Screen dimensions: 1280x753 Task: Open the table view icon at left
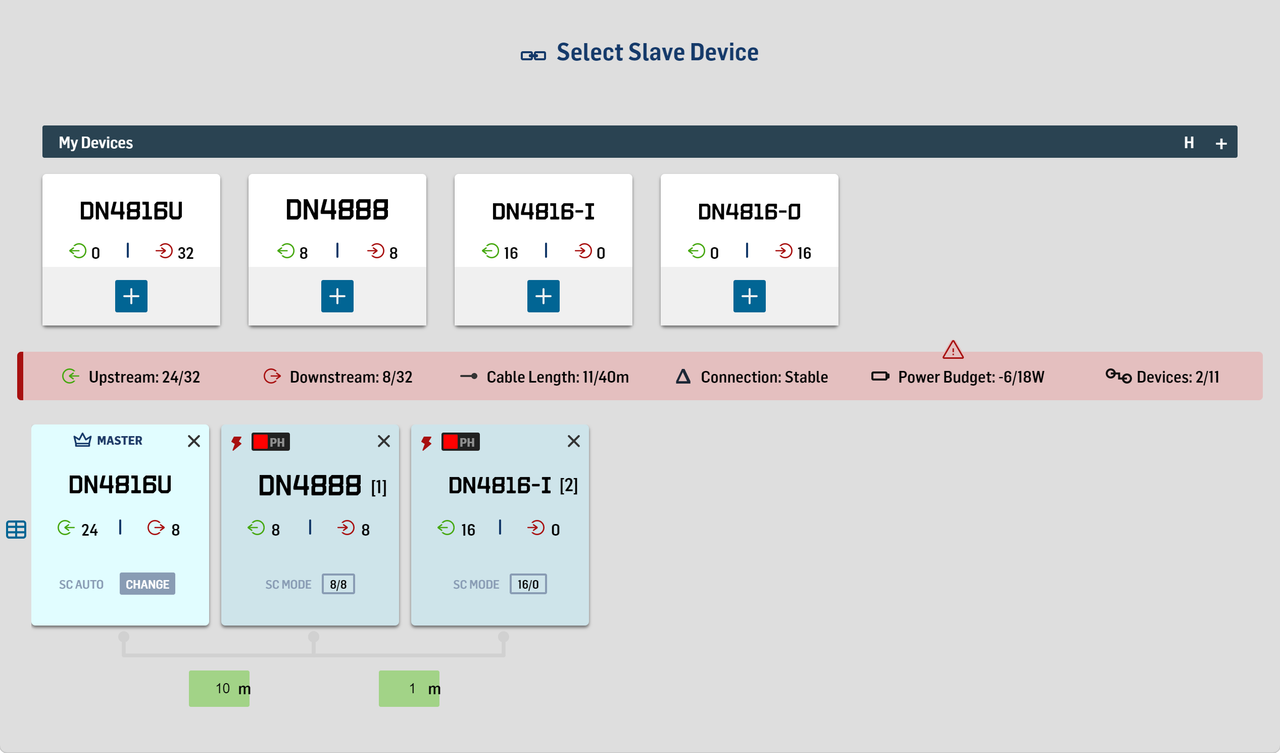(x=16, y=529)
